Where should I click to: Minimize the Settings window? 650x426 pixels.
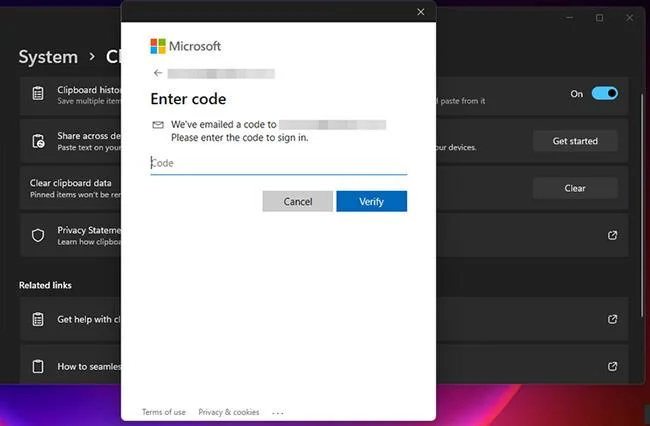click(x=569, y=18)
